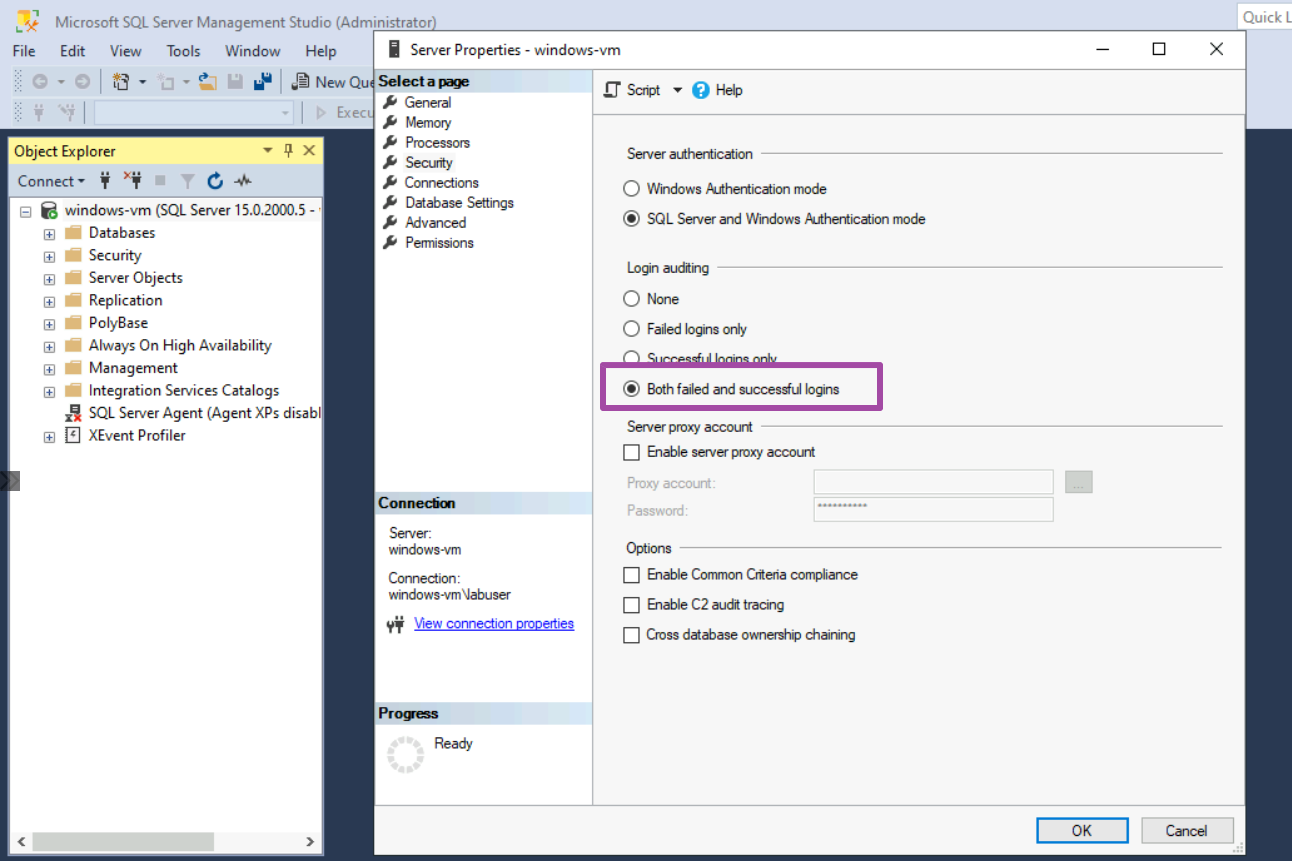Viewport: 1292px width, 861px height.
Task: Open the Connect dropdown in Object Explorer
Action: tap(51, 181)
